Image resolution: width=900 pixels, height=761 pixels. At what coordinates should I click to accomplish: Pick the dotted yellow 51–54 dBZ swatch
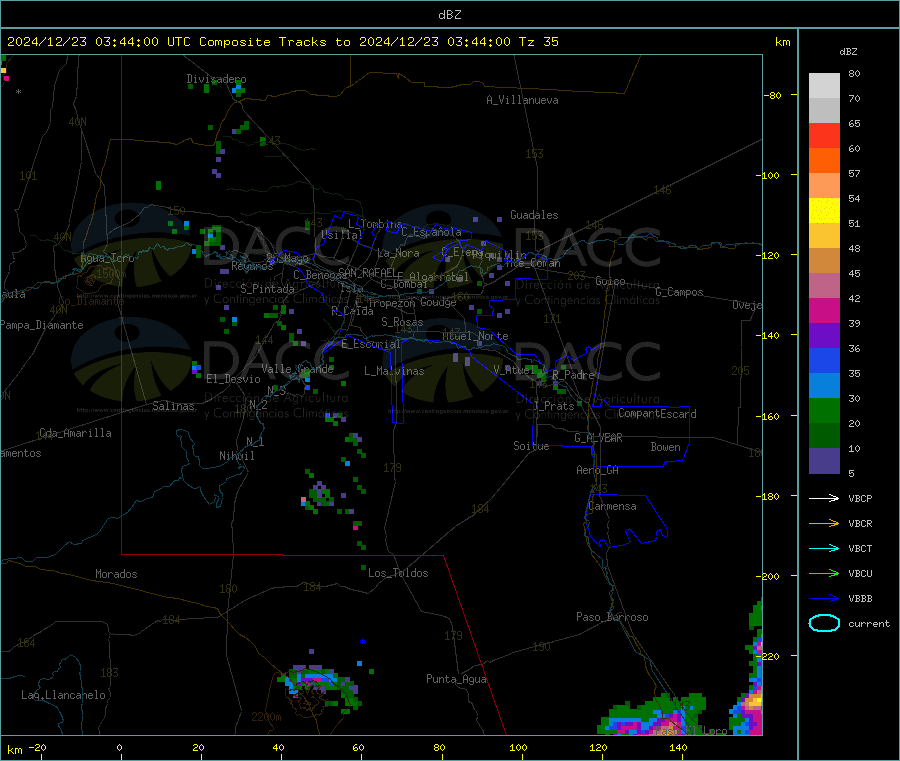tap(824, 211)
